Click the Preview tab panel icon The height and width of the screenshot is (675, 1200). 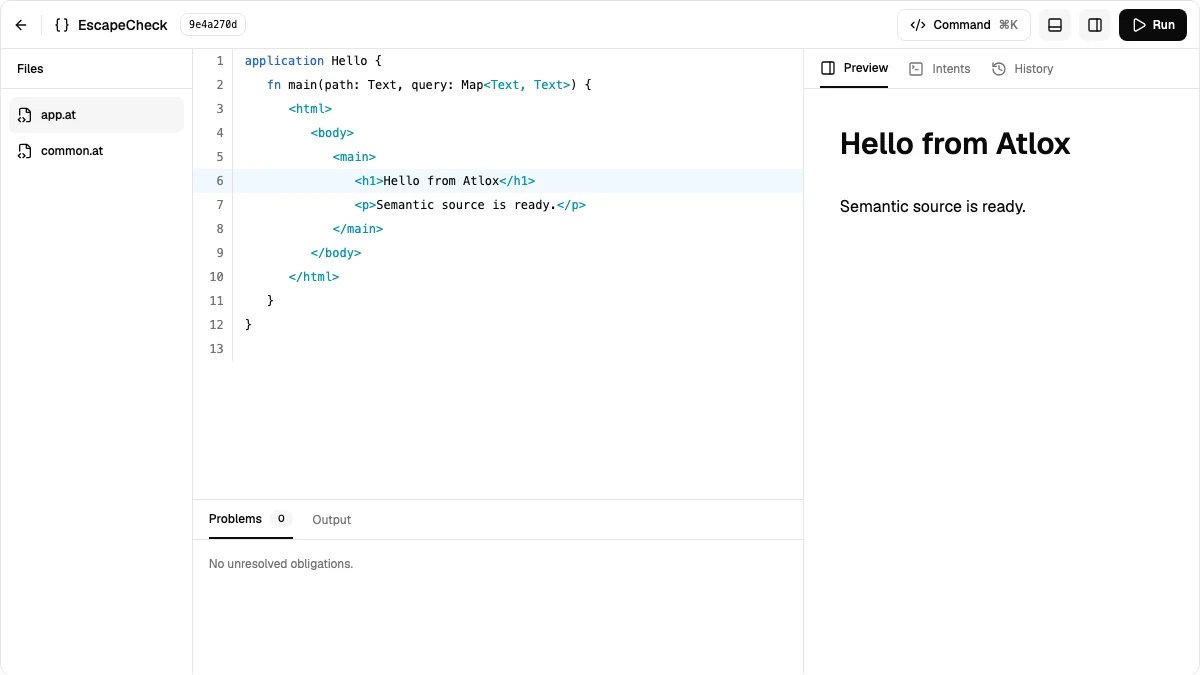(828, 68)
